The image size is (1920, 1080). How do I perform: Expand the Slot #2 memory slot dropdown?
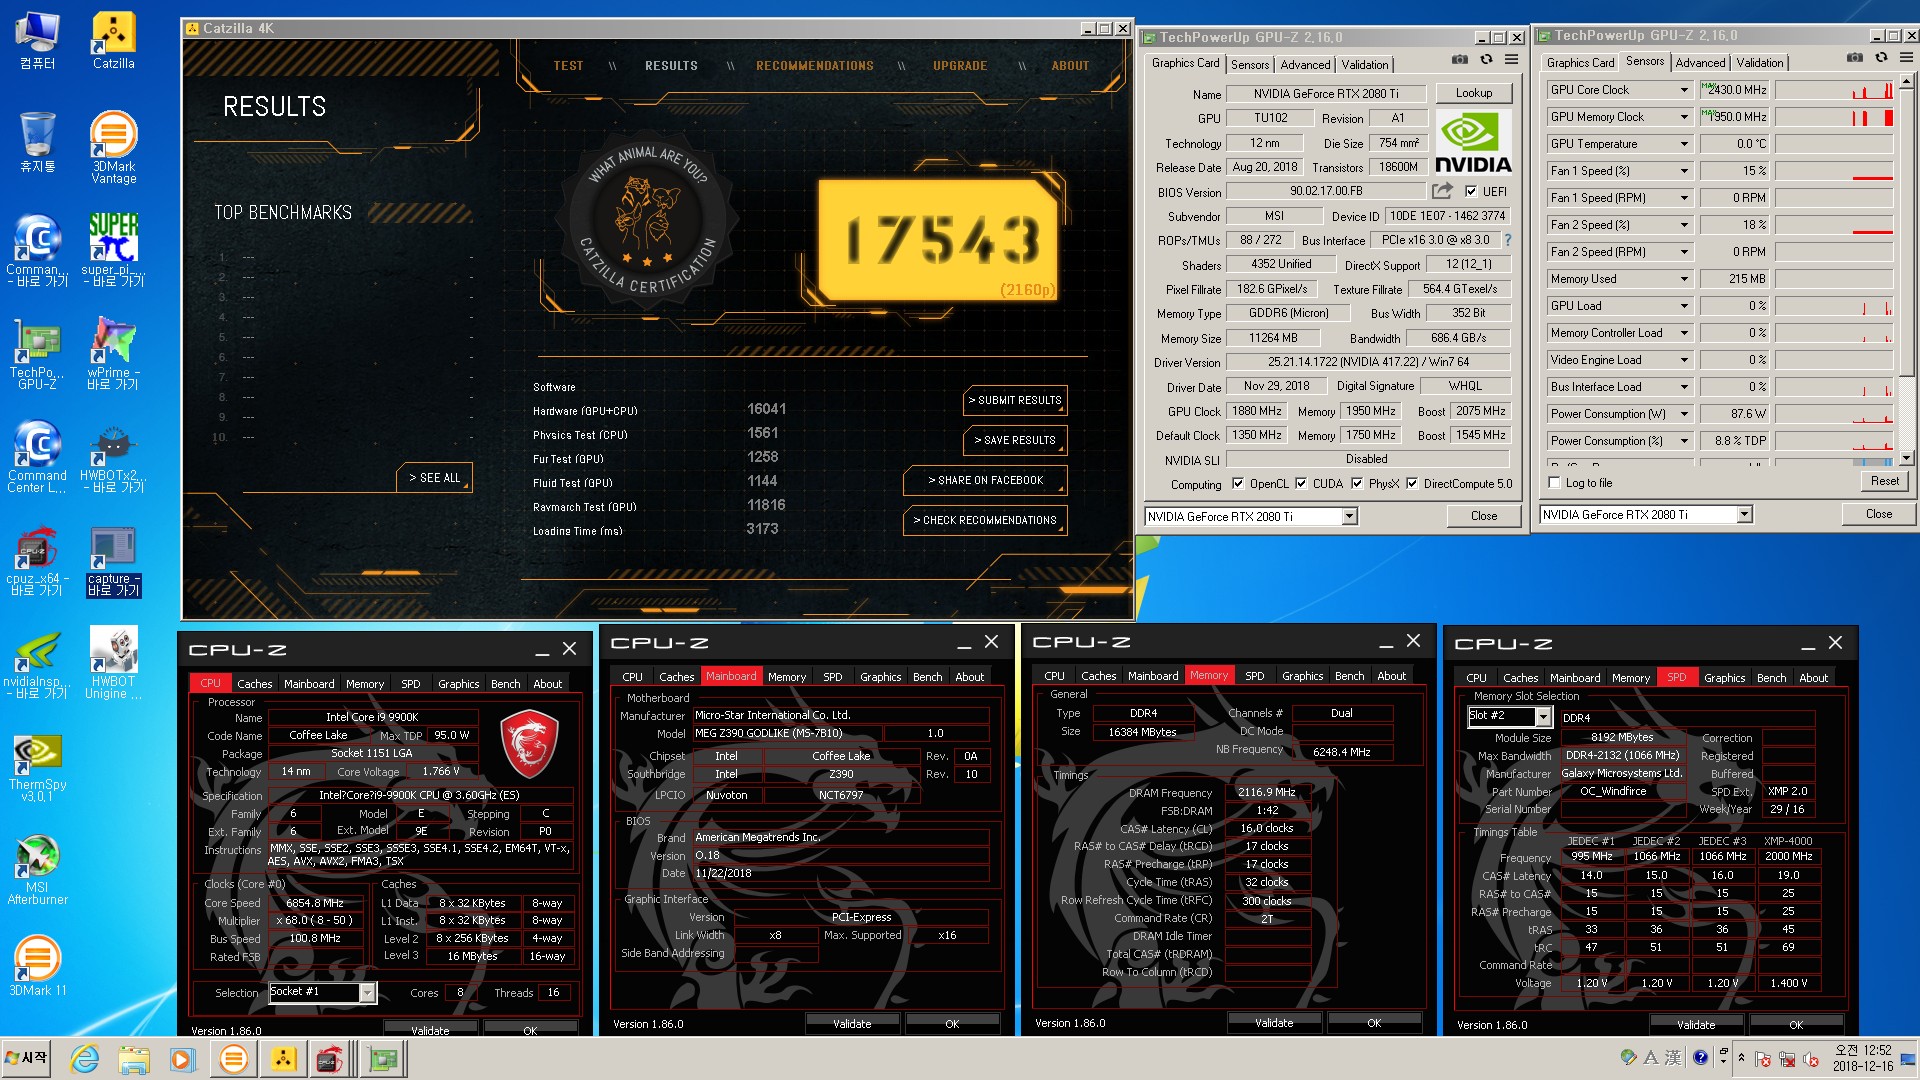click(1543, 716)
